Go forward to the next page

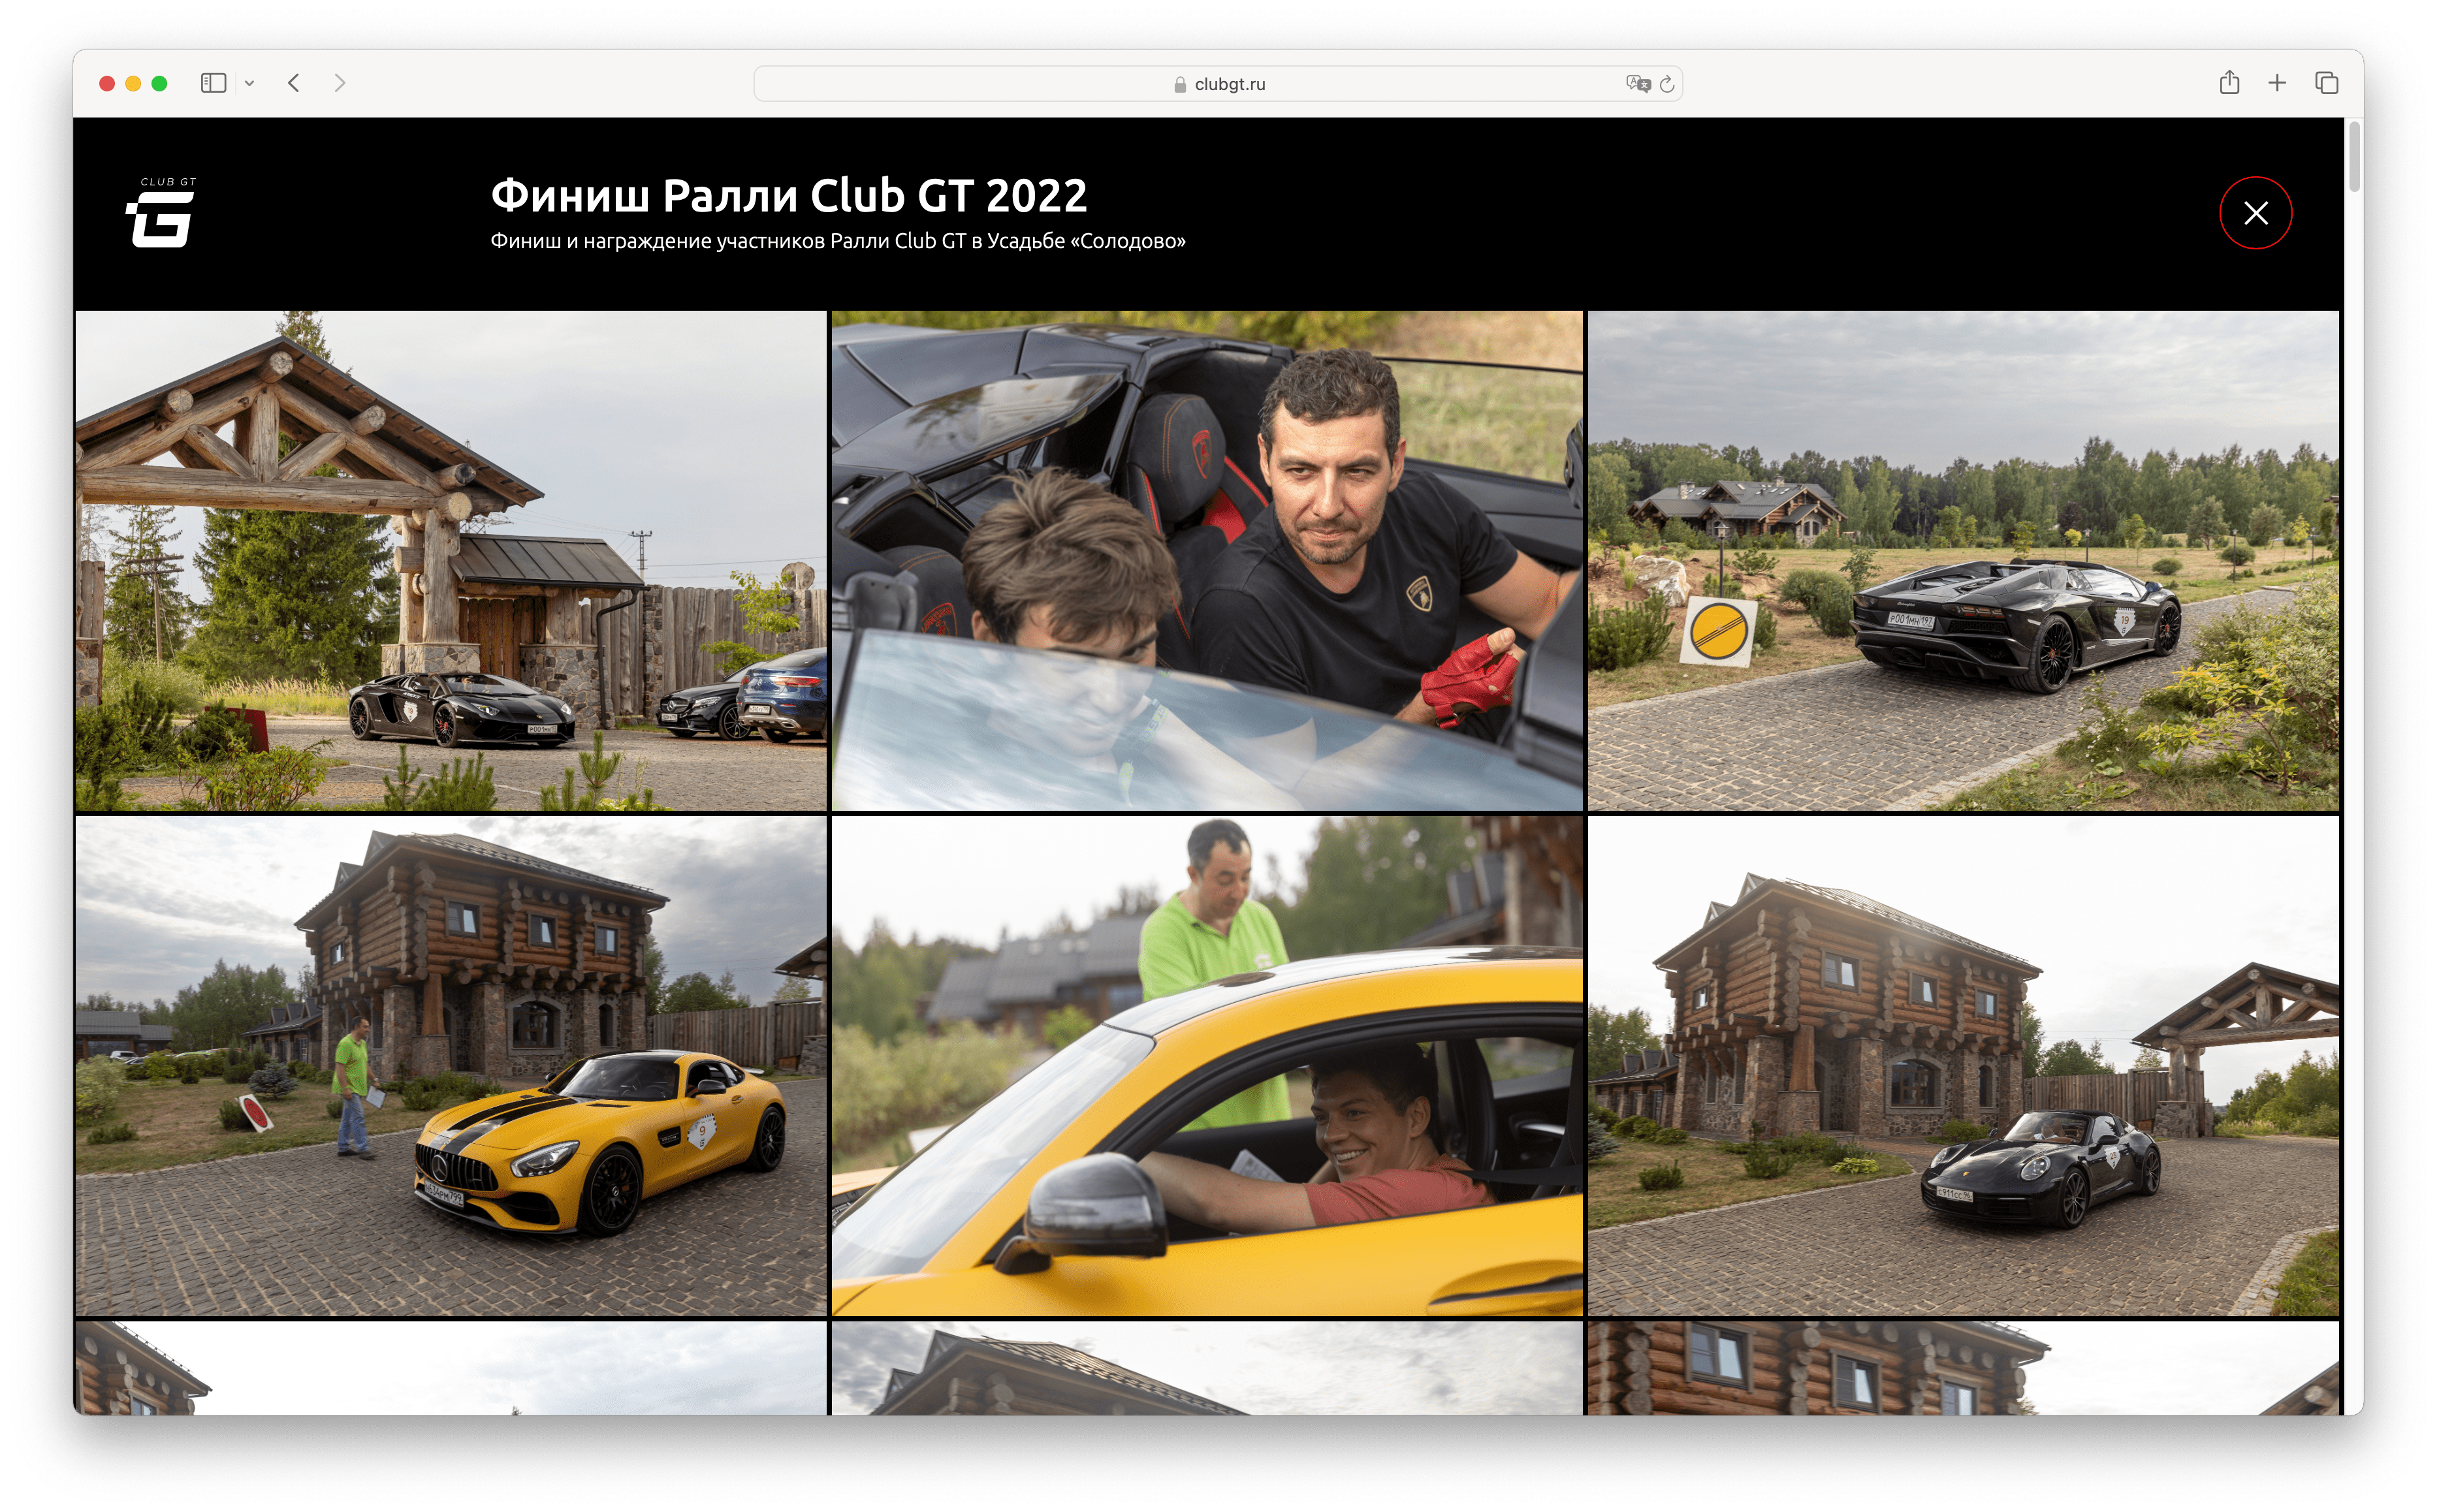tap(340, 83)
